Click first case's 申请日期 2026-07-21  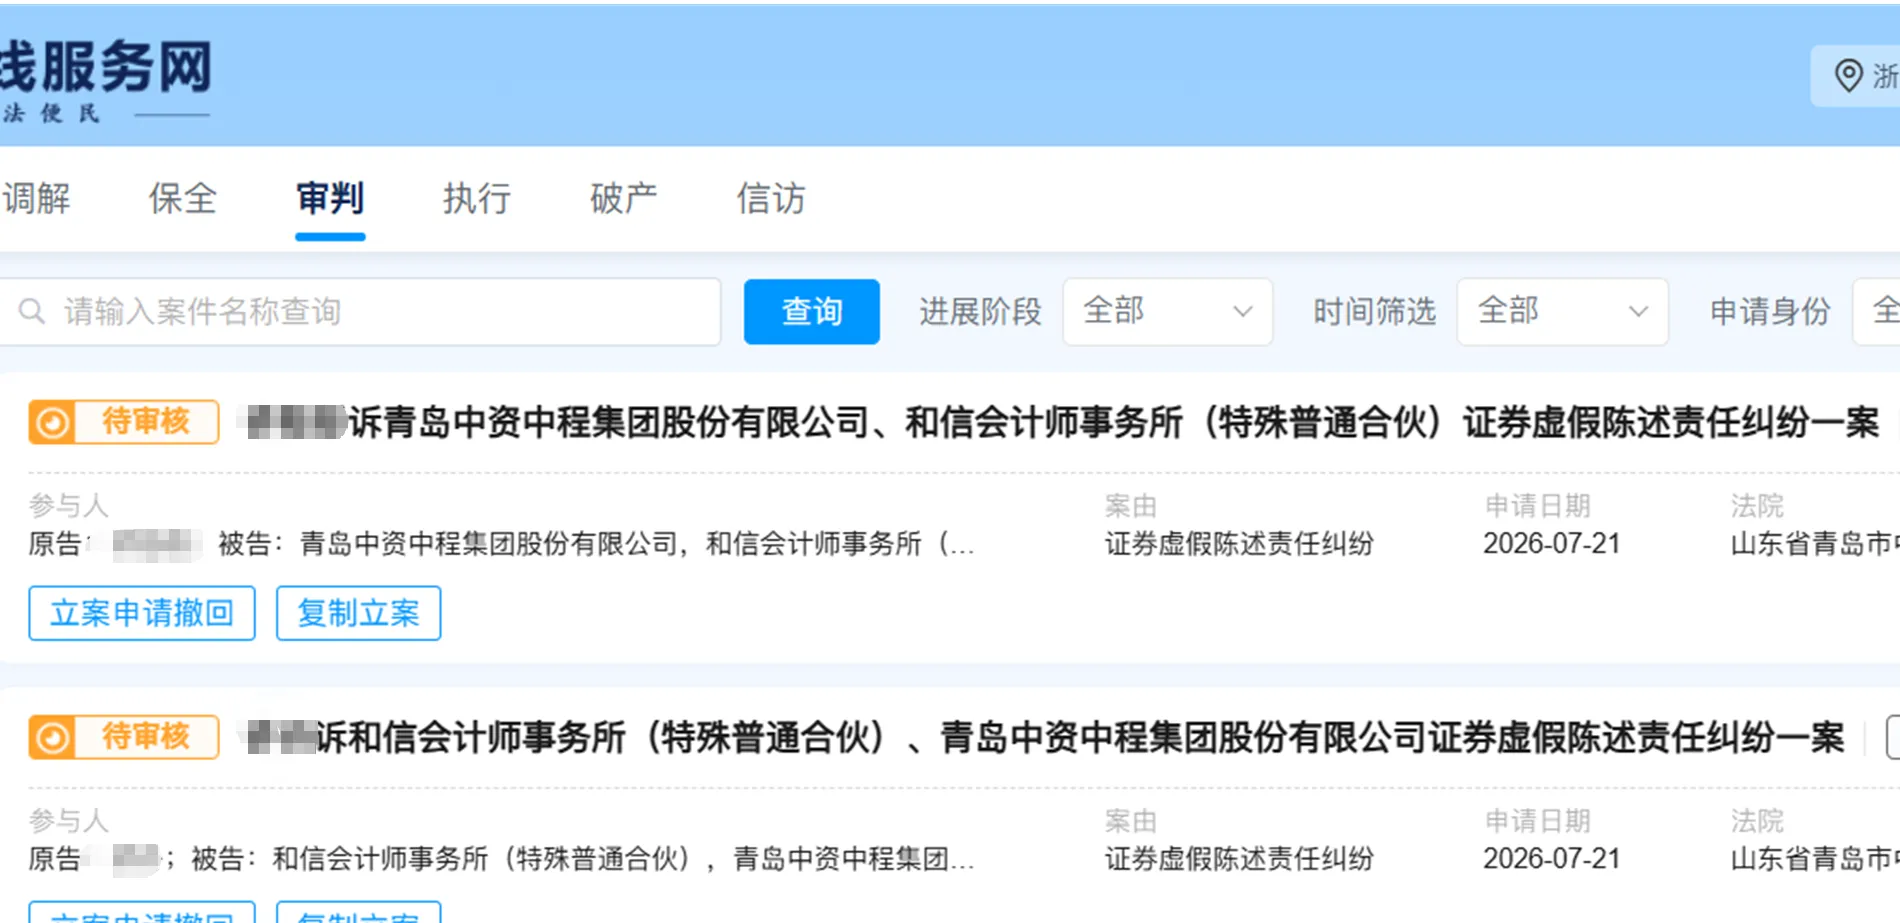[1551, 544]
